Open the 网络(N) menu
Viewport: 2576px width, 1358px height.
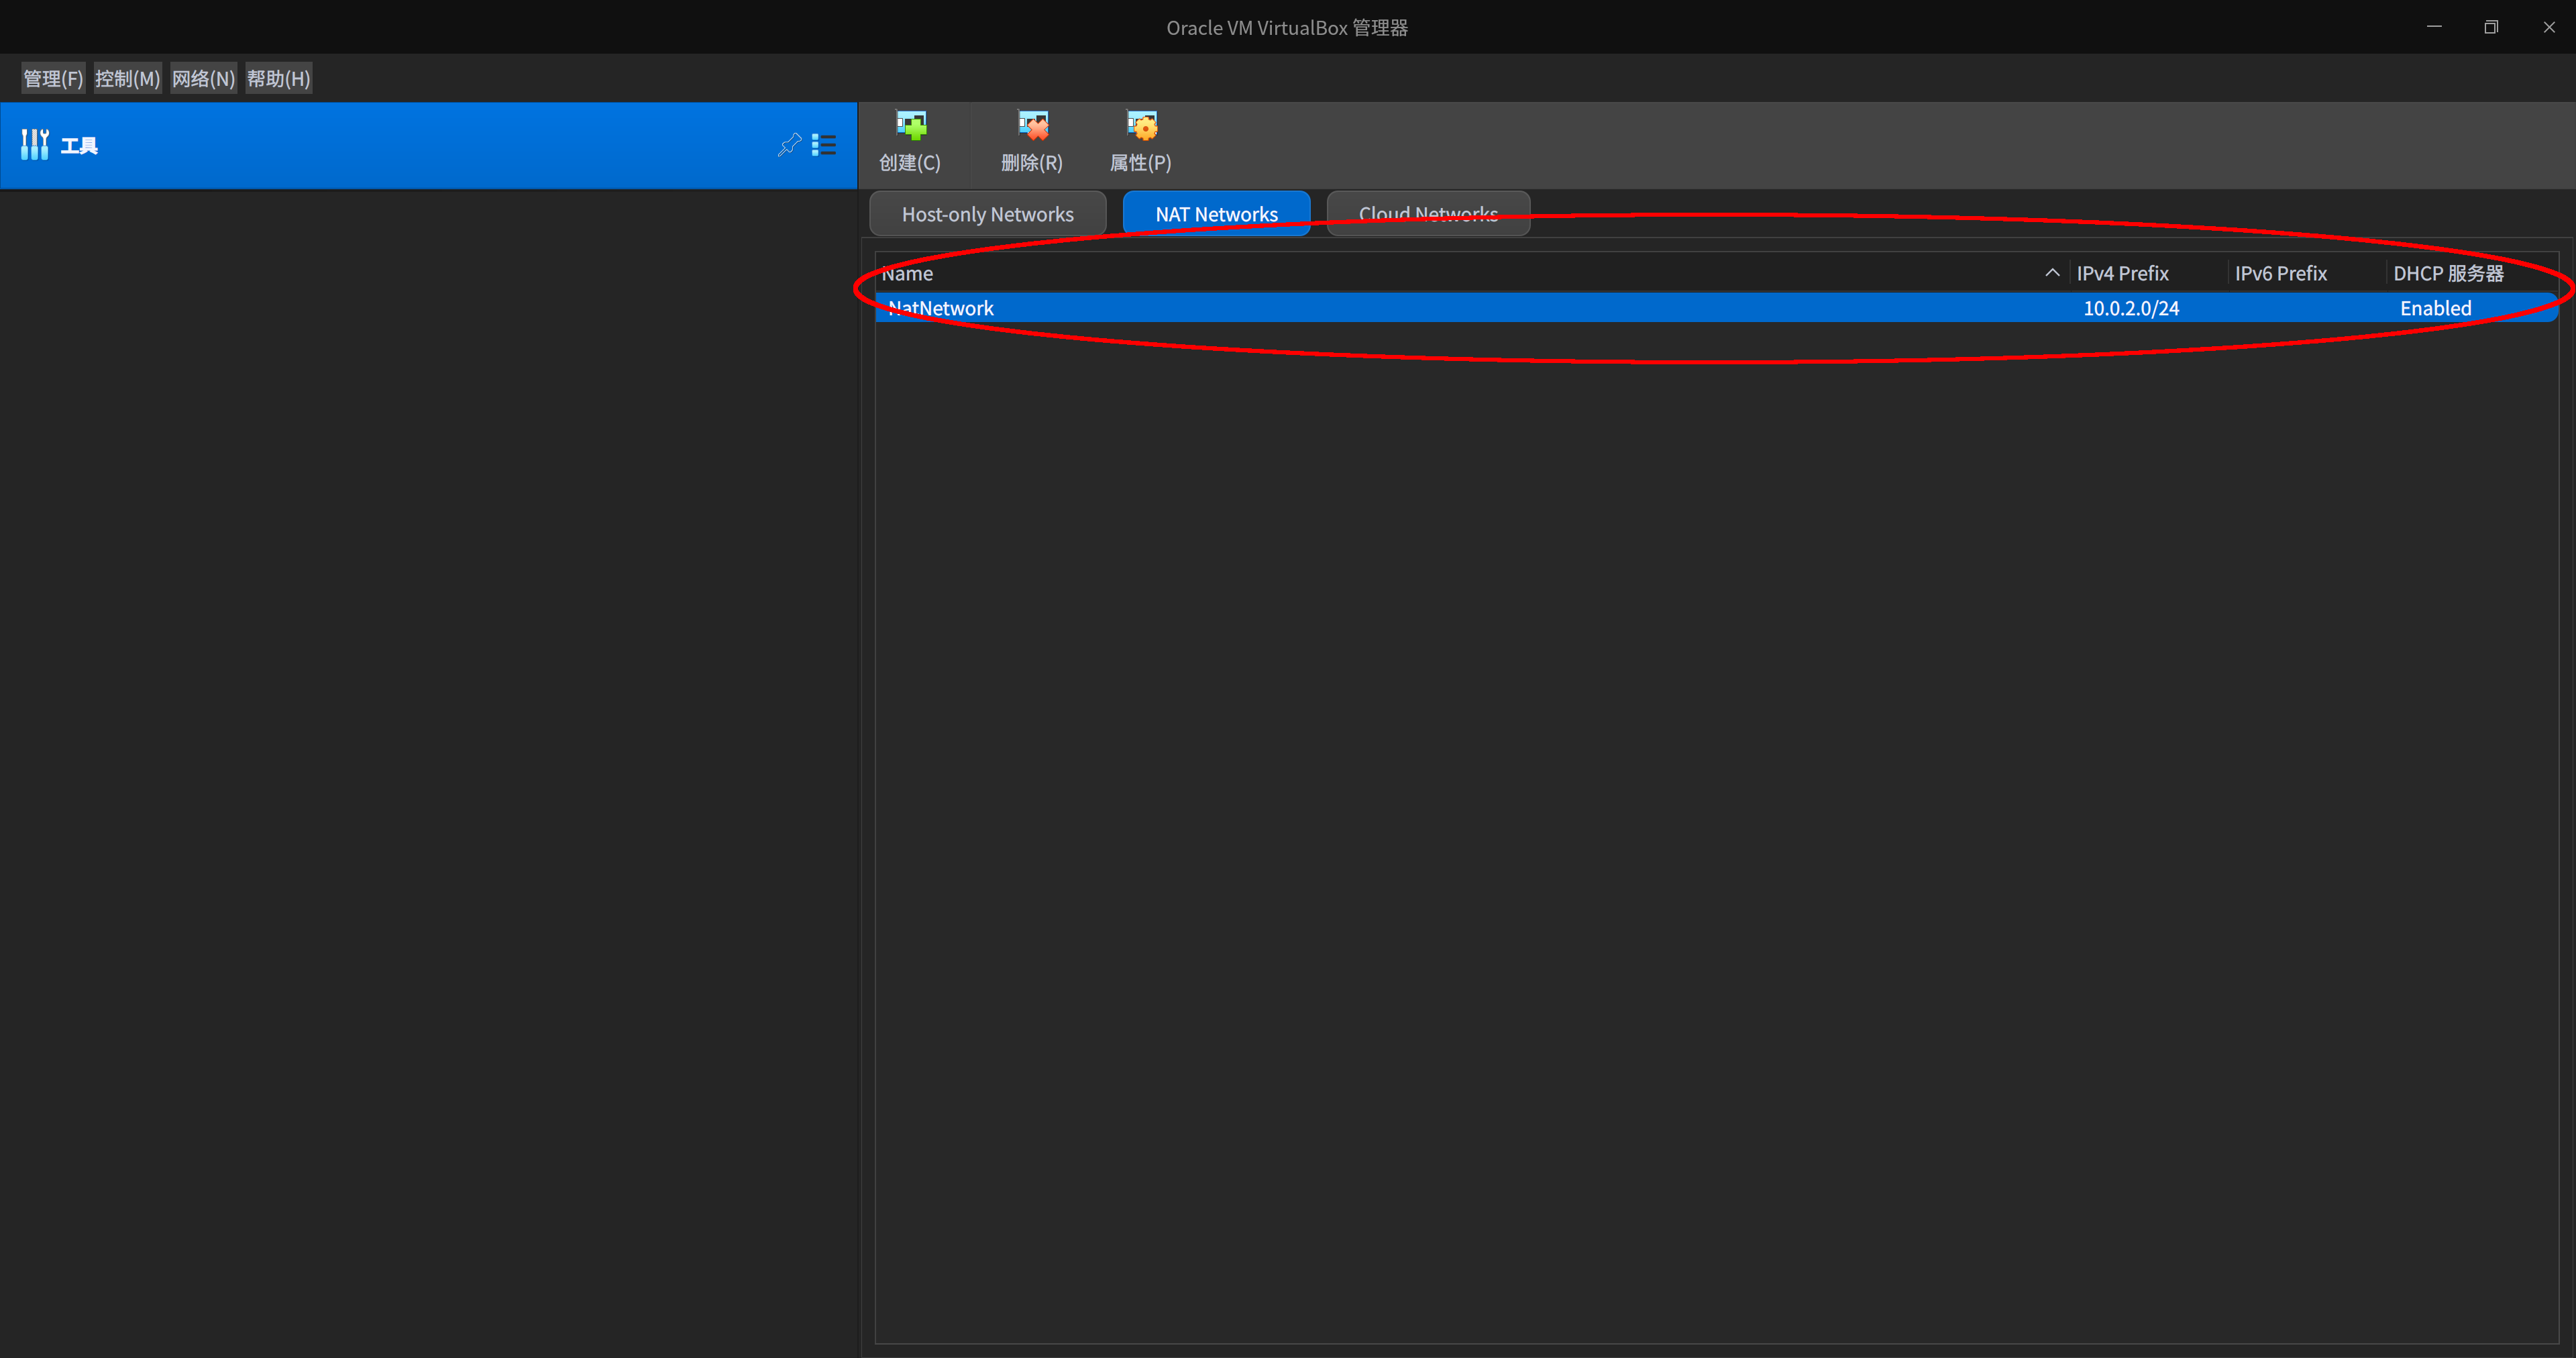(x=203, y=77)
